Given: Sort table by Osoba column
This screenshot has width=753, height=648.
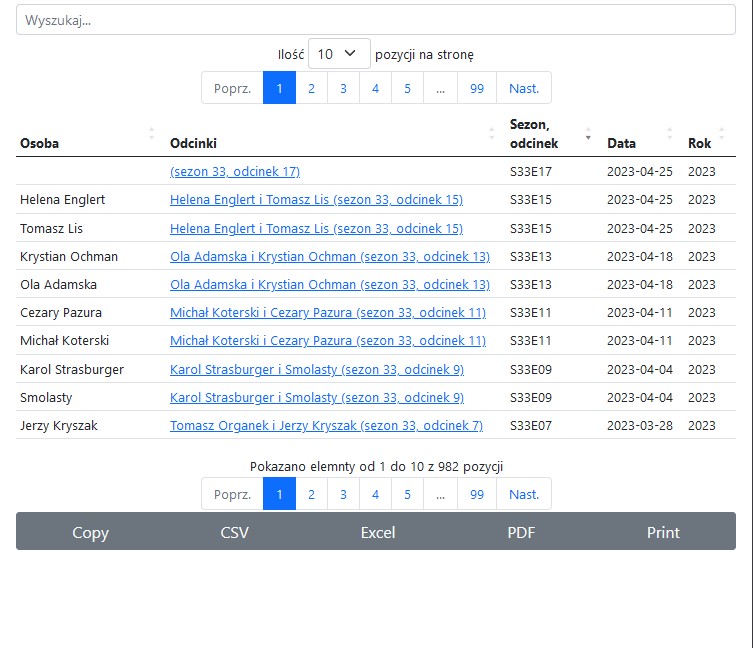Looking at the screenshot, I should point(85,143).
